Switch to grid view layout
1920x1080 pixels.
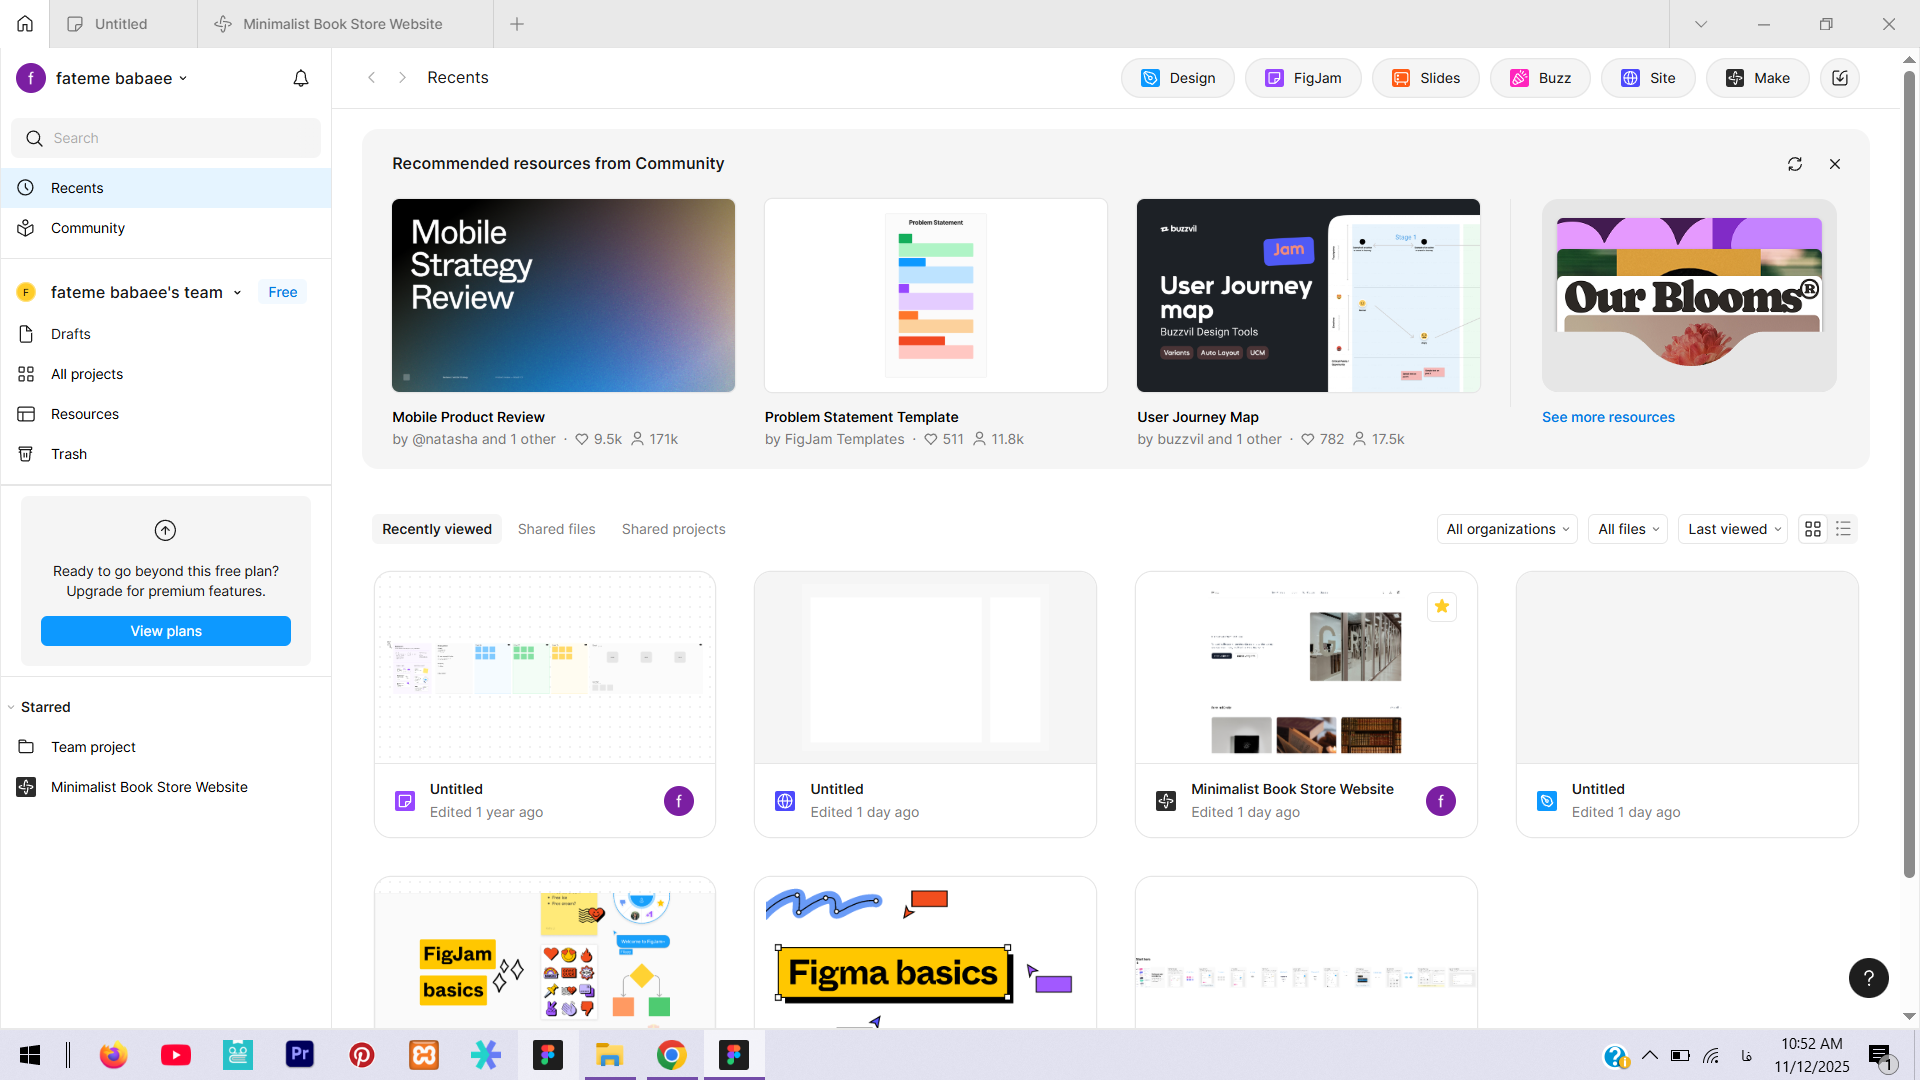[1813, 529]
